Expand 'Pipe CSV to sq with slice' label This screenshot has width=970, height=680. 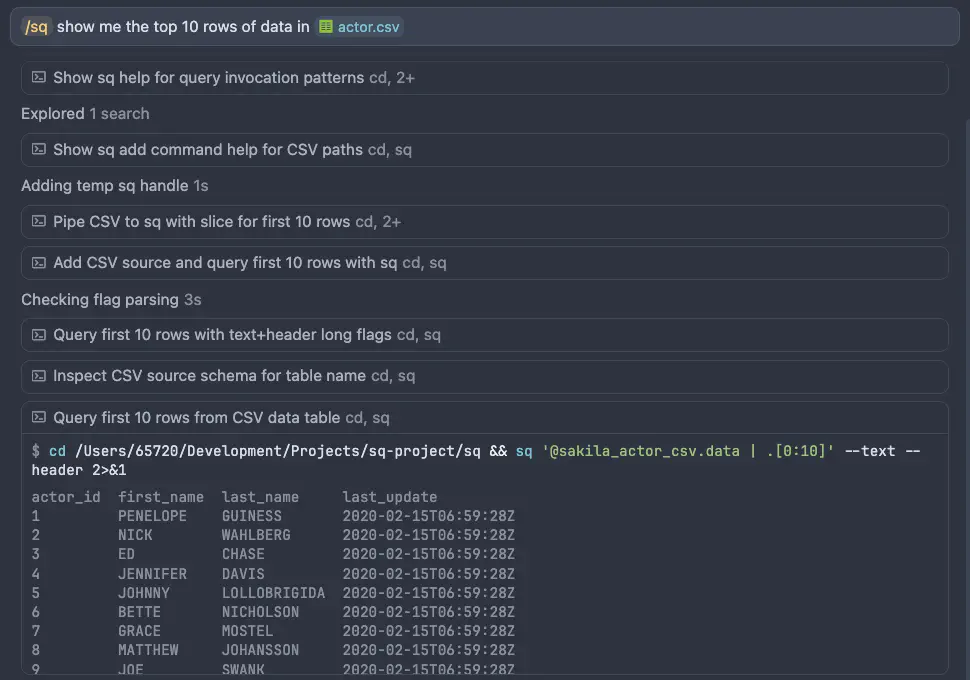tap(201, 221)
